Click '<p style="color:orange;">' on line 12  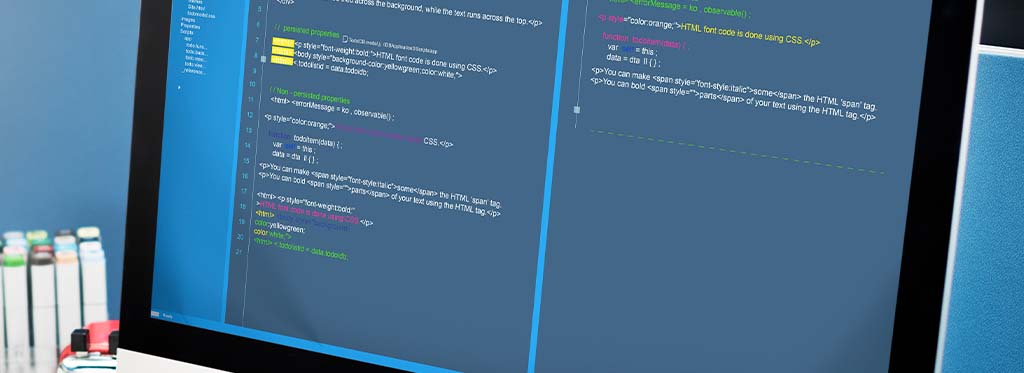tap(300, 122)
